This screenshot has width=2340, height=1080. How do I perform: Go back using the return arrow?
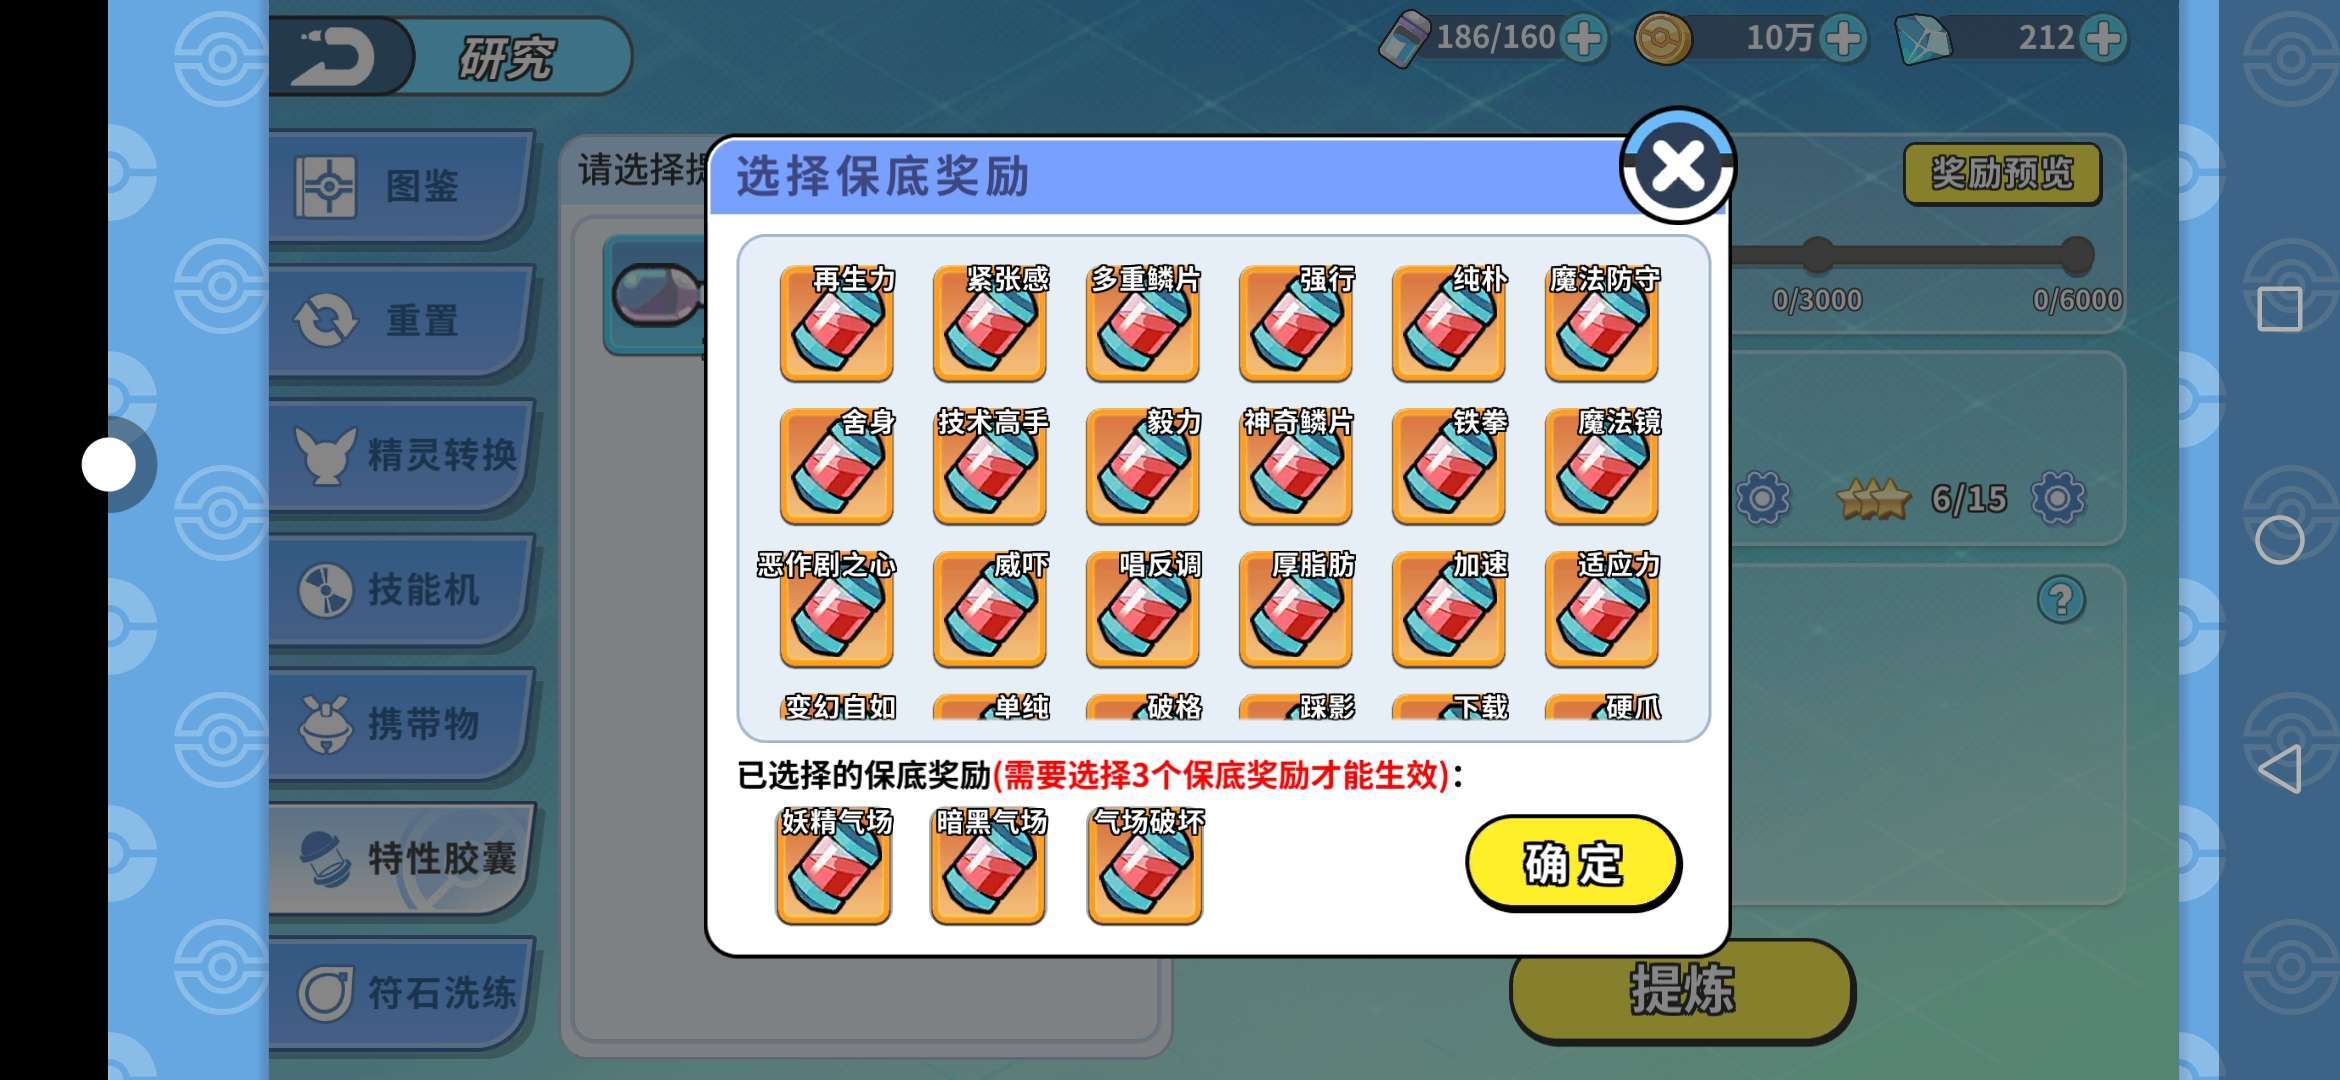tap(340, 57)
